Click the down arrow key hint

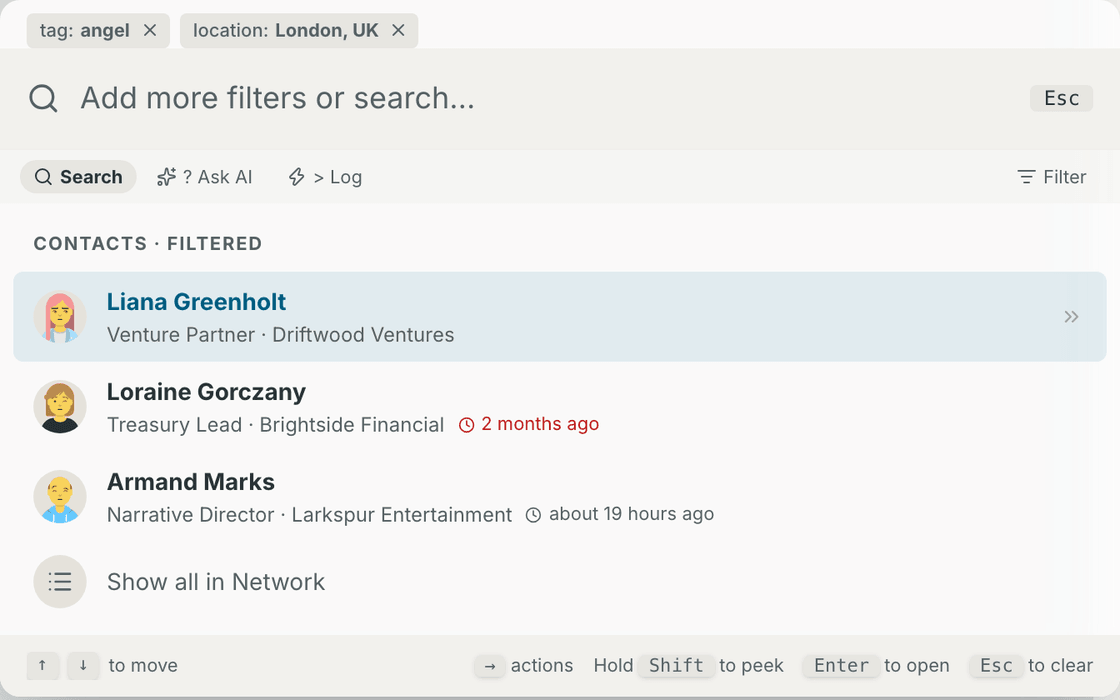(84, 666)
